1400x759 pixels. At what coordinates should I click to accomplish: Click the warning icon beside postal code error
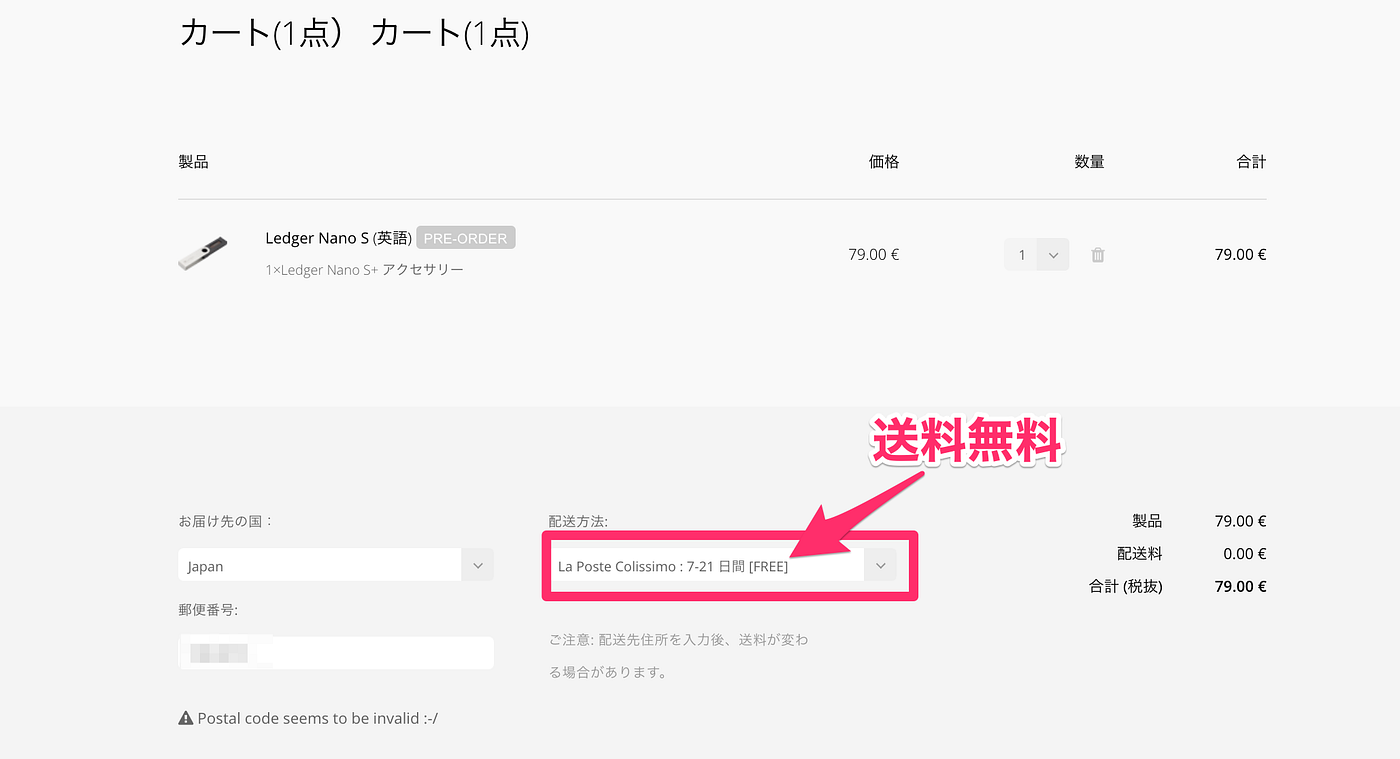(x=185, y=718)
